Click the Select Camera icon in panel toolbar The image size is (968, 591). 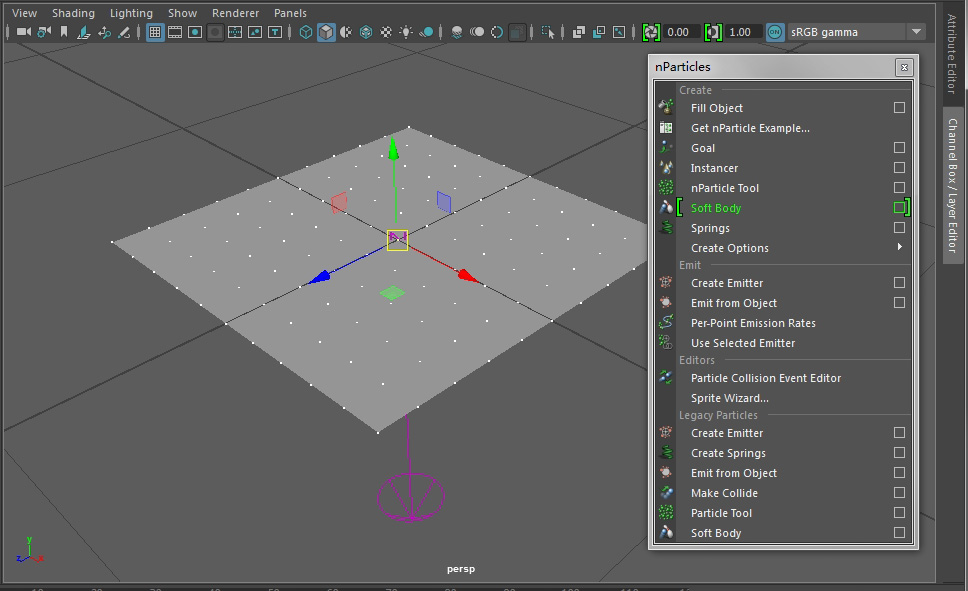pyautogui.click(x=23, y=32)
